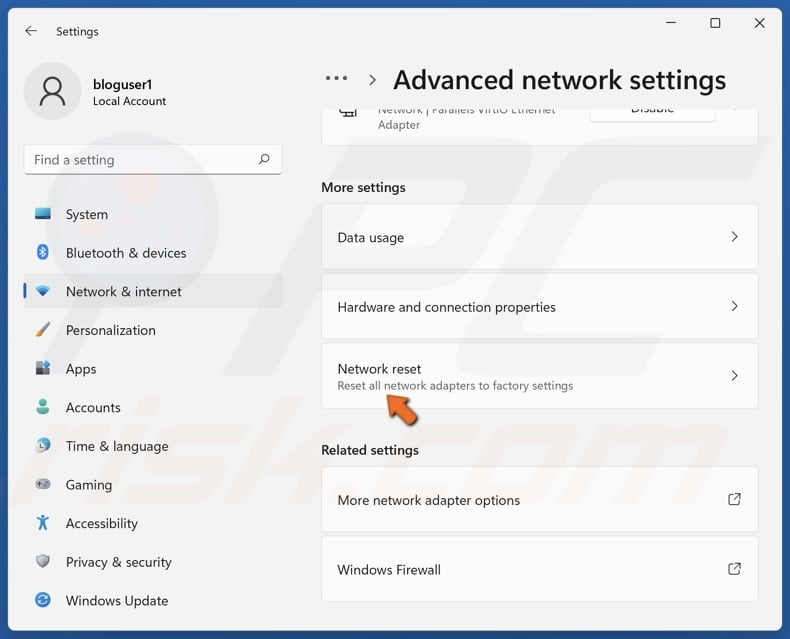Screen dimensions: 790x639
Task: Open Windows Update page
Action: click(153, 600)
